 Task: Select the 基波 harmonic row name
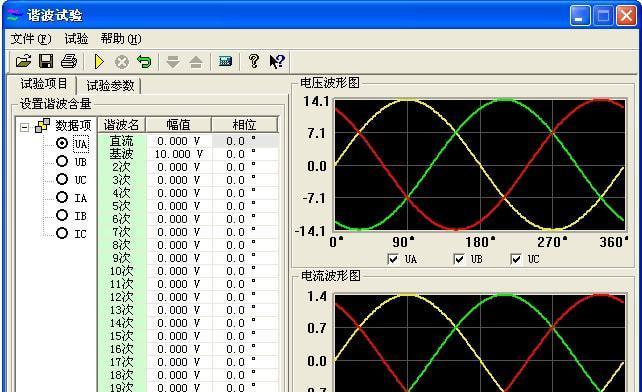pyautogui.click(x=122, y=154)
